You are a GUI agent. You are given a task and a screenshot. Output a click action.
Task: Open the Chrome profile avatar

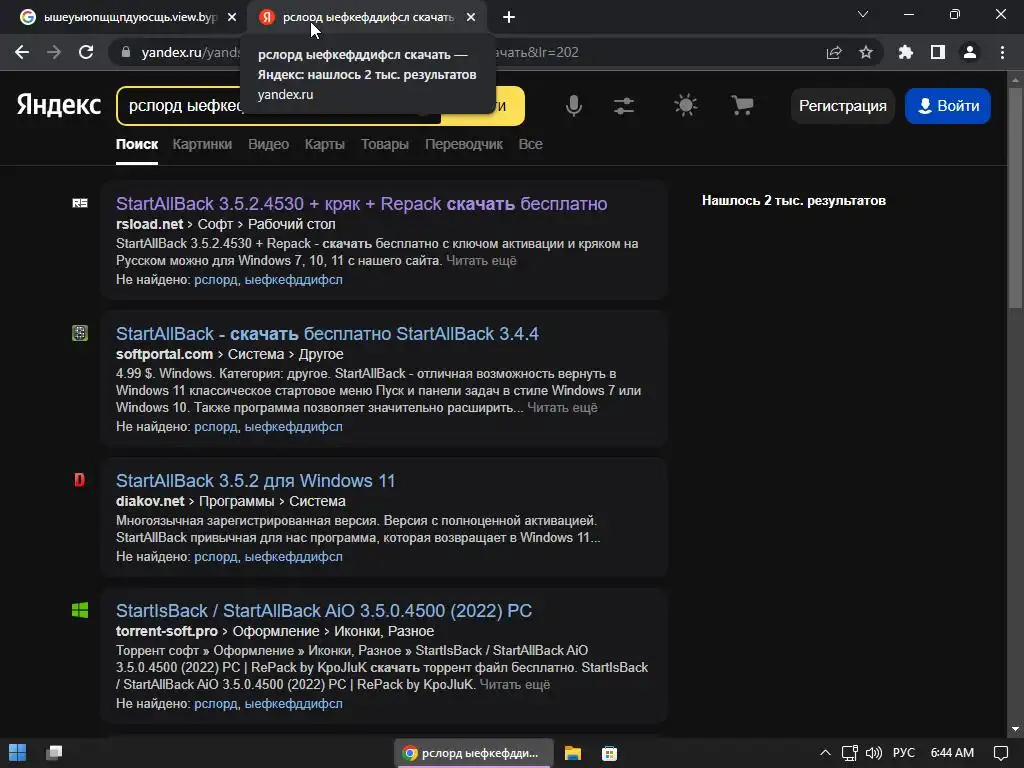pyautogui.click(x=970, y=52)
